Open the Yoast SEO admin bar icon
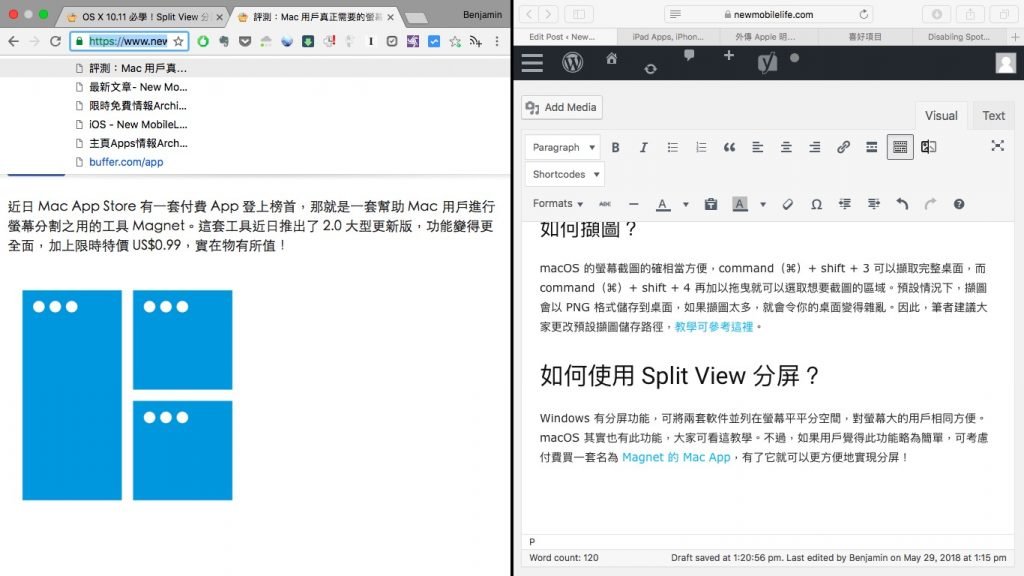This screenshot has height=576, width=1024. coord(767,62)
